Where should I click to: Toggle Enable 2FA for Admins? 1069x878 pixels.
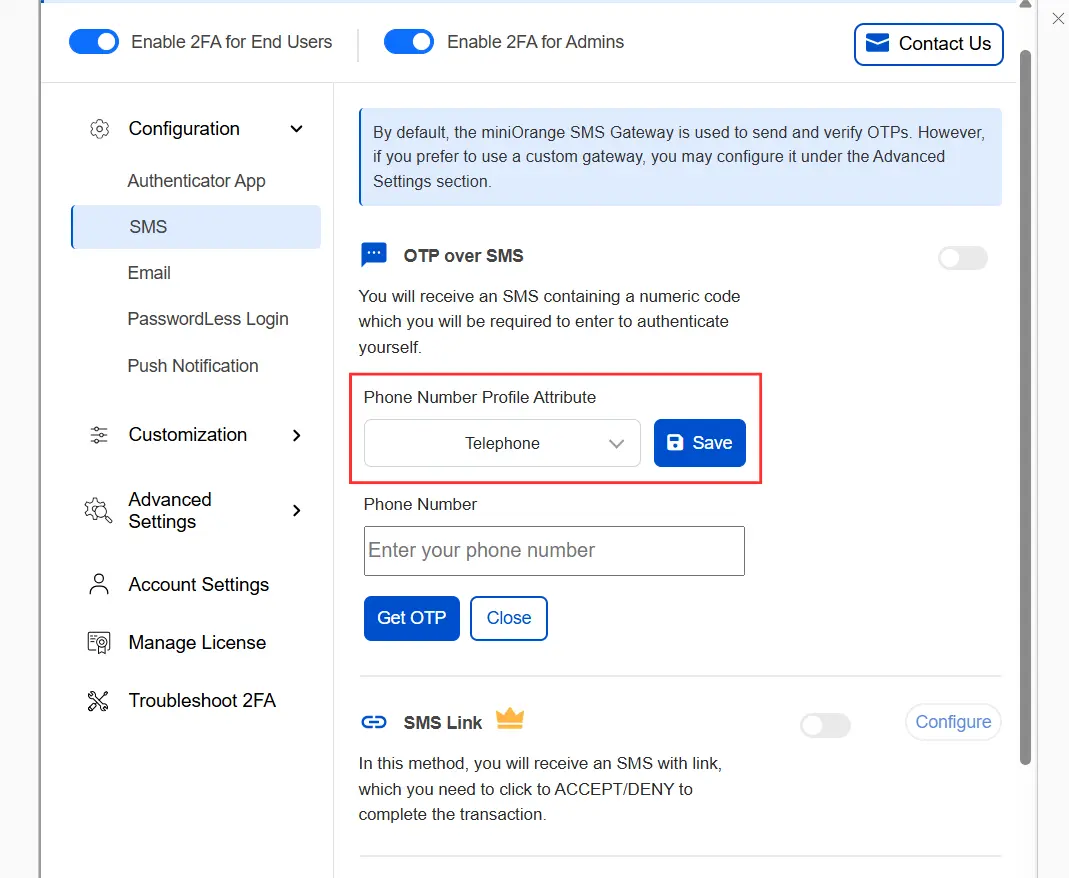point(409,42)
